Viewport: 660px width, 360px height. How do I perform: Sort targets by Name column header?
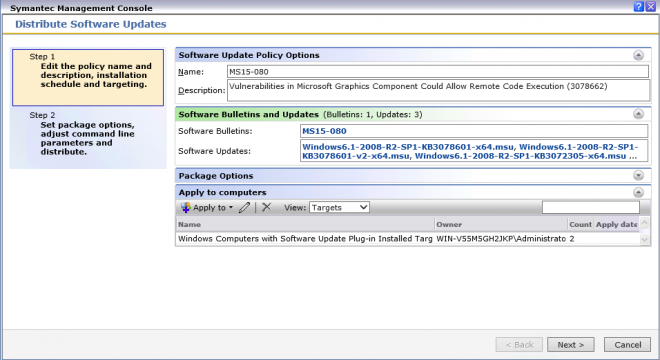[x=305, y=224]
